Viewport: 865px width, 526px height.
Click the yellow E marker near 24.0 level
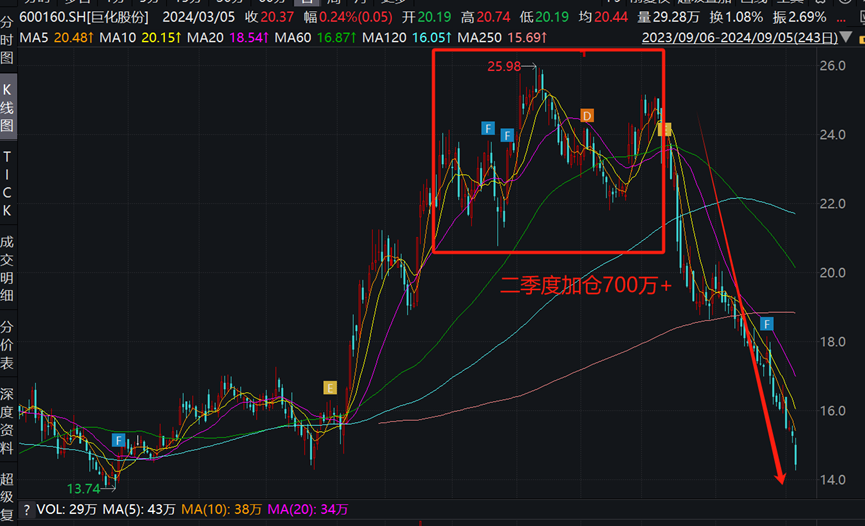point(665,130)
